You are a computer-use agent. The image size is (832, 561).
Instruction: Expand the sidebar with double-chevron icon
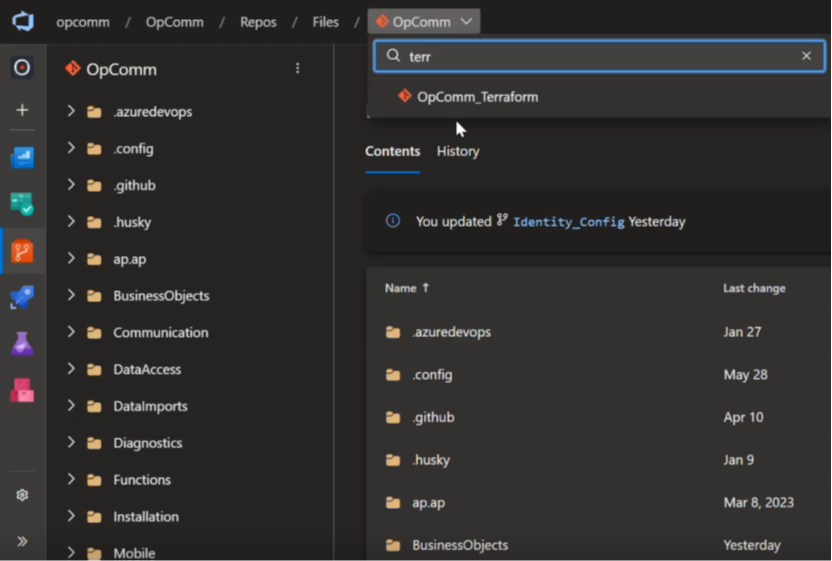click(22, 541)
